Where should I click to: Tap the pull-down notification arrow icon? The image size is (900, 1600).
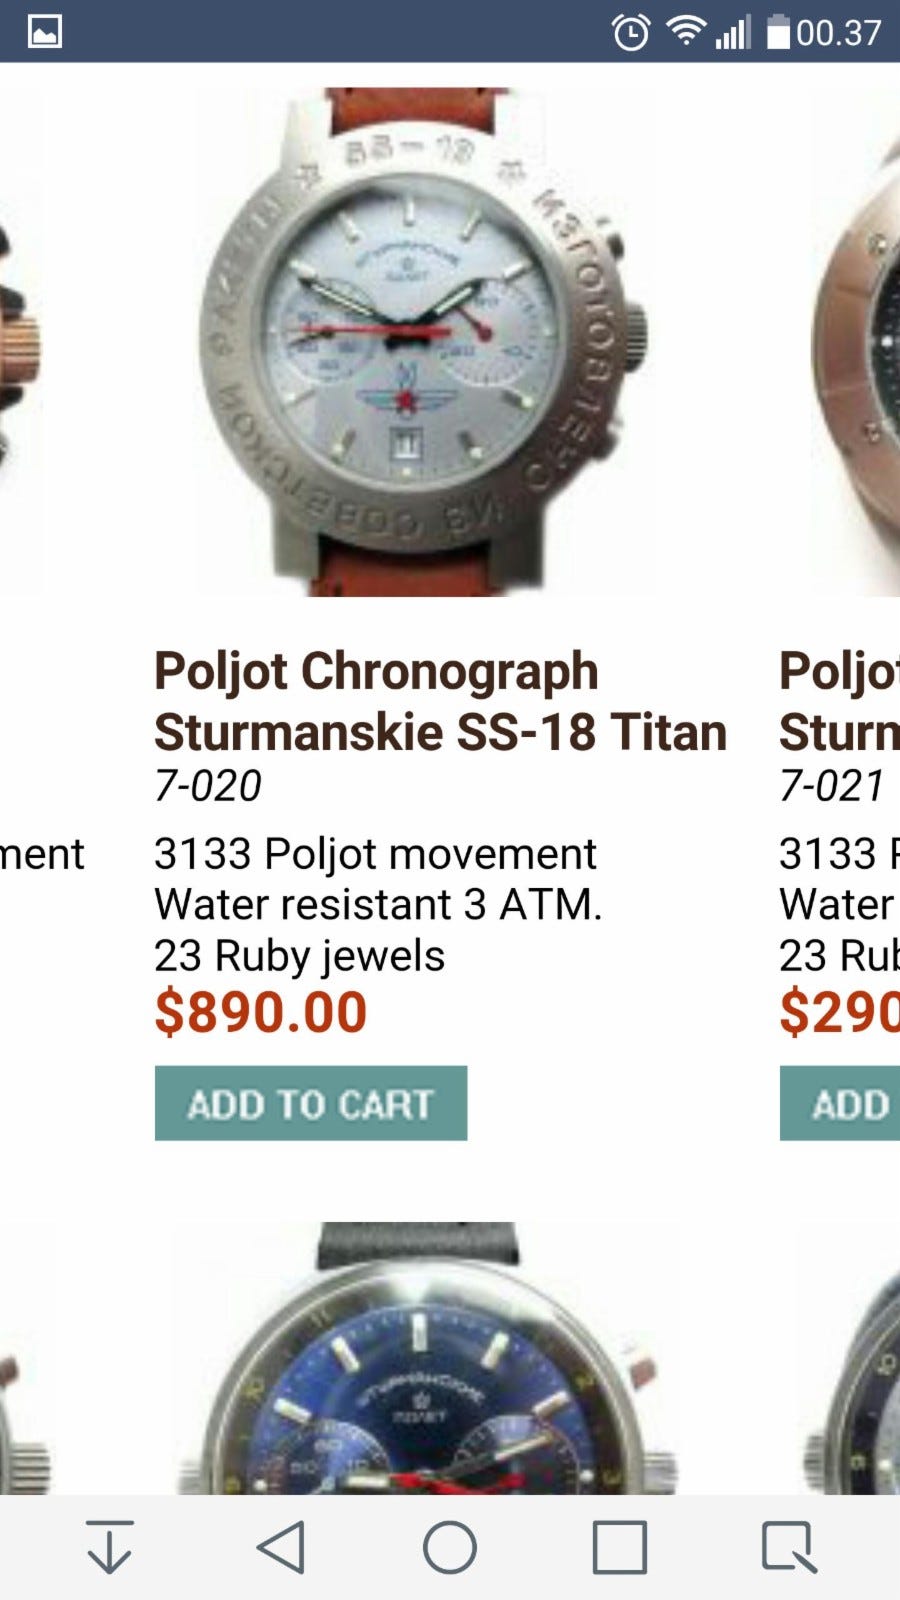point(110,1548)
